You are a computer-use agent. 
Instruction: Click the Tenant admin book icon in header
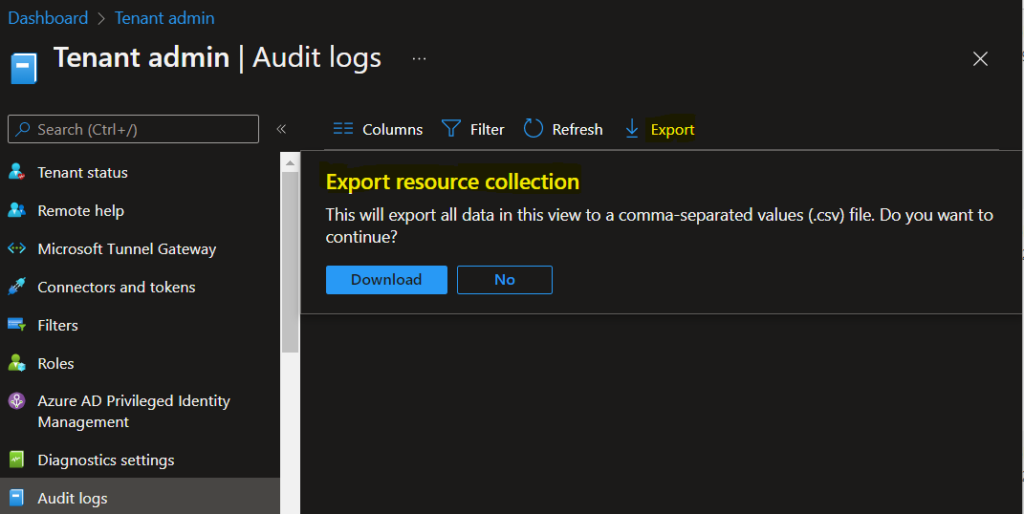click(x=24, y=69)
